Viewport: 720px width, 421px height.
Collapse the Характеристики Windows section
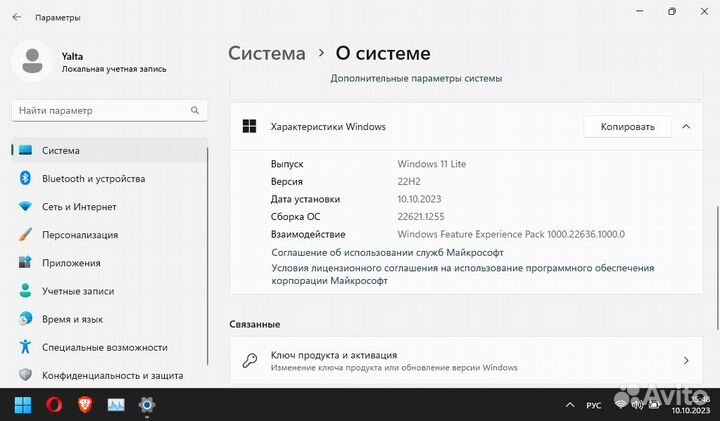point(685,127)
